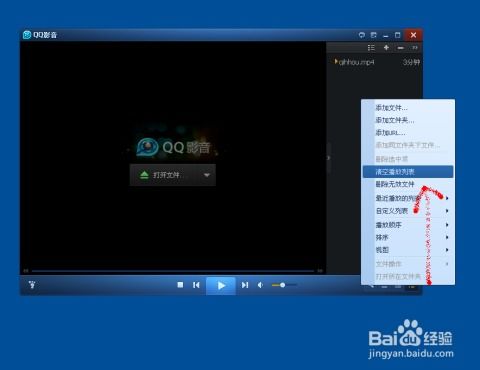This screenshot has width=480, height=370.
Task: Select 删除无效文件 from the menu
Action: [x=408, y=184]
